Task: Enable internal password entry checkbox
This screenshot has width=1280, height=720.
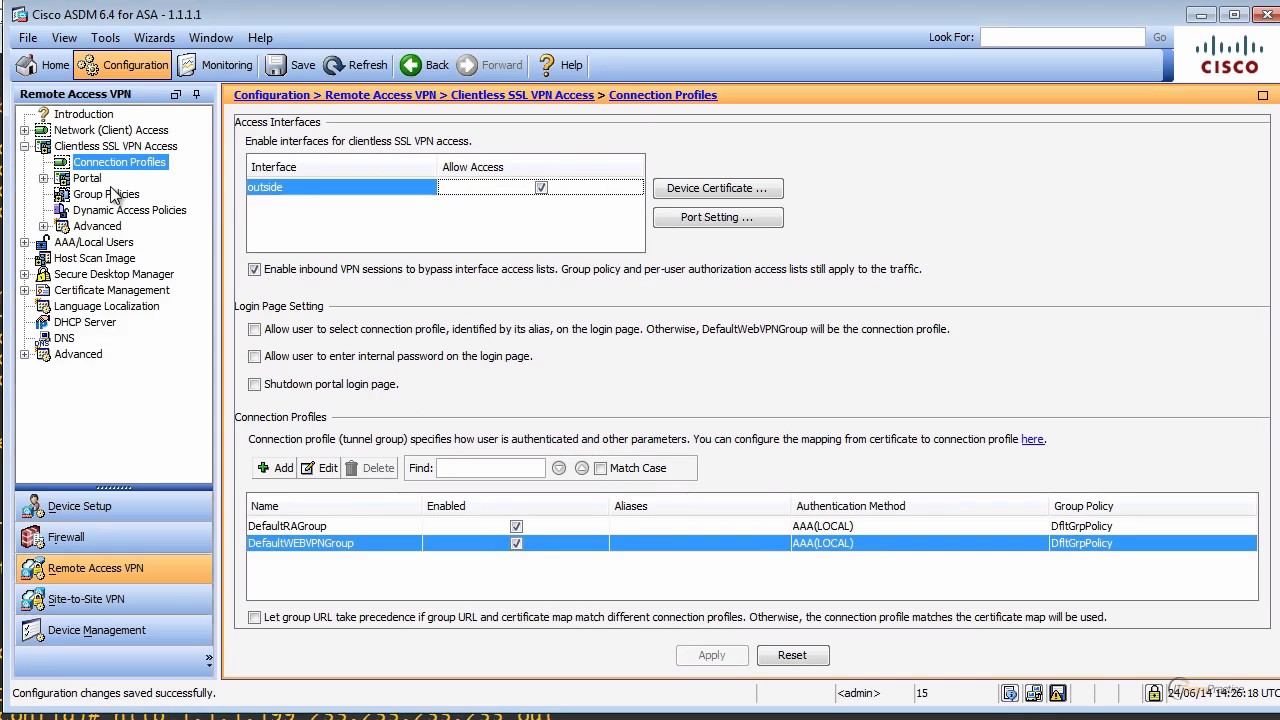Action: click(x=254, y=356)
